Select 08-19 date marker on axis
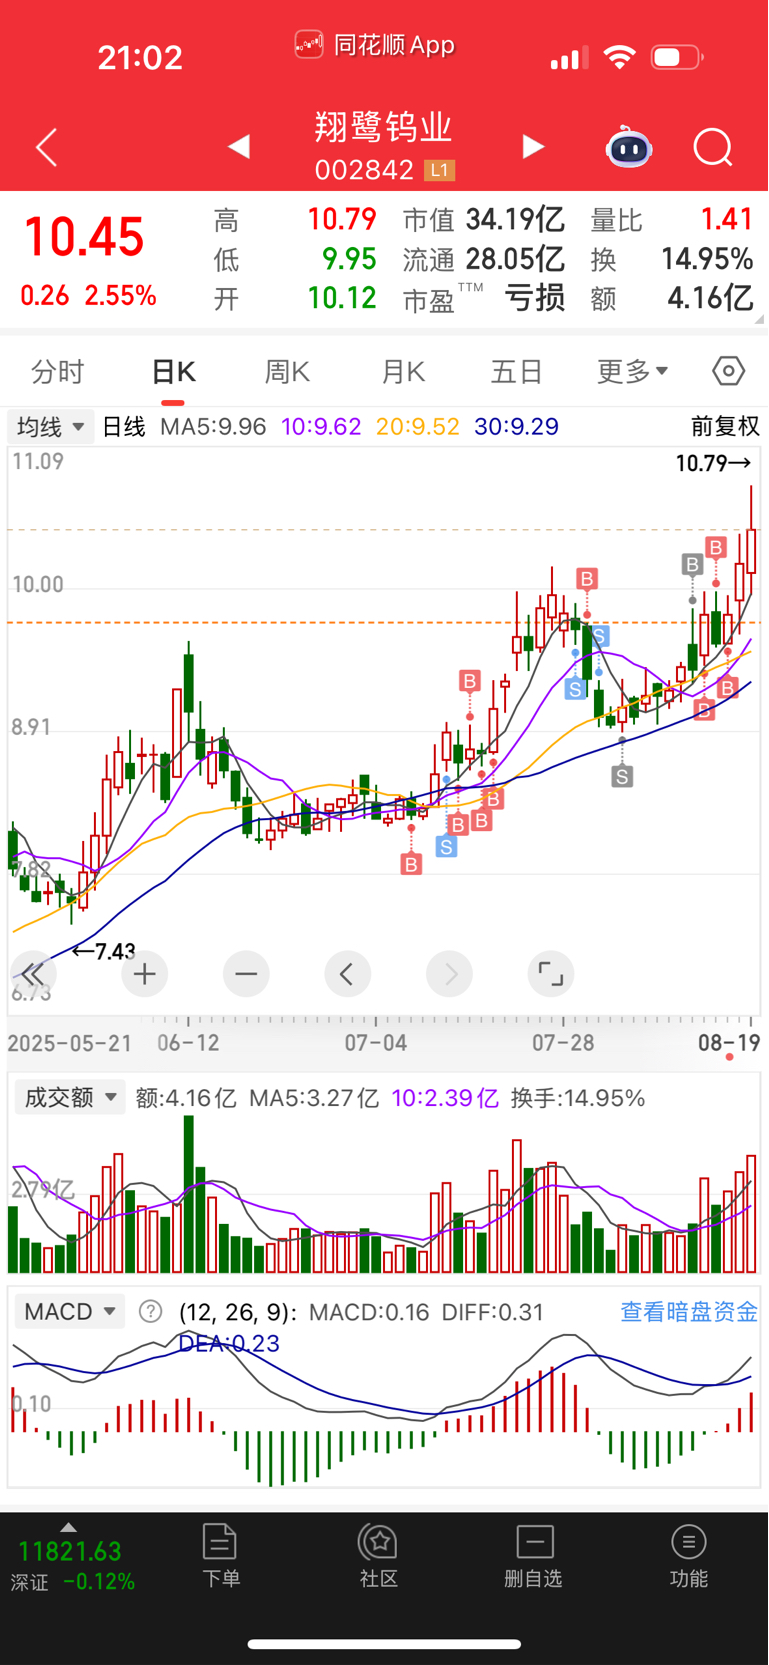The height and width of the screenshot is (1665, 769). 729,1043
